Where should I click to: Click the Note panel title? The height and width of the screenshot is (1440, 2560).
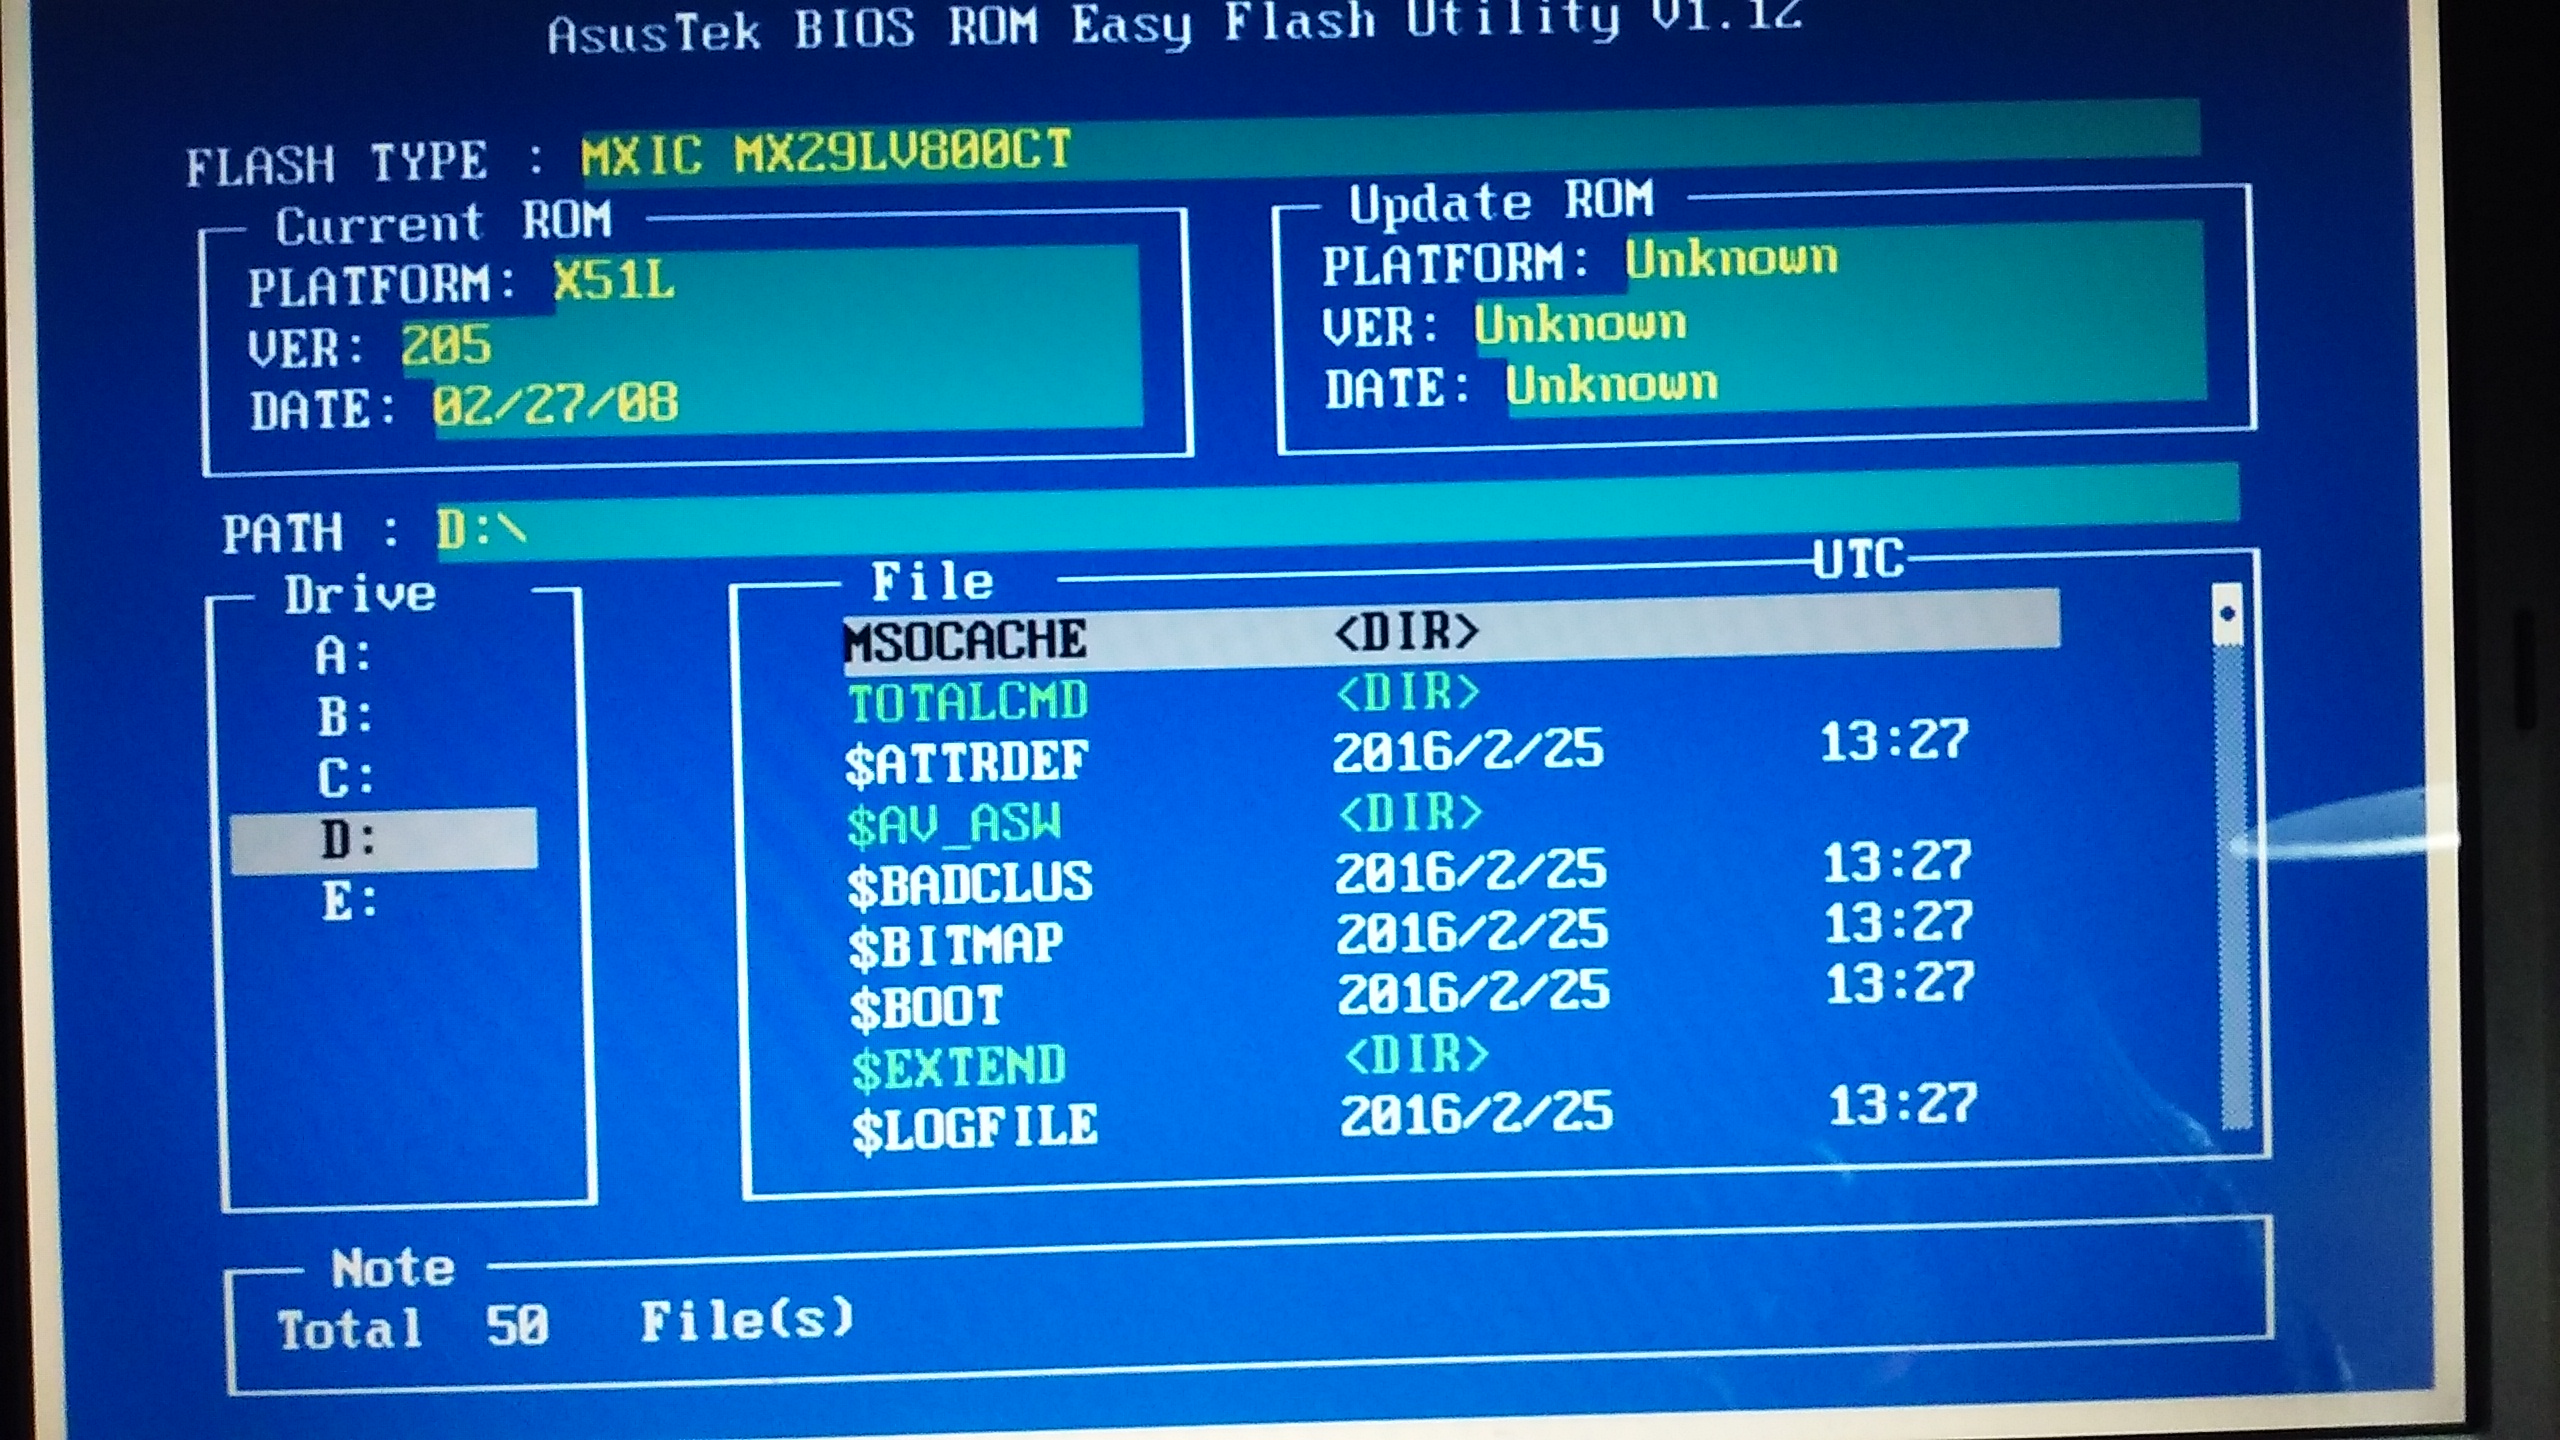[393, 1269]
